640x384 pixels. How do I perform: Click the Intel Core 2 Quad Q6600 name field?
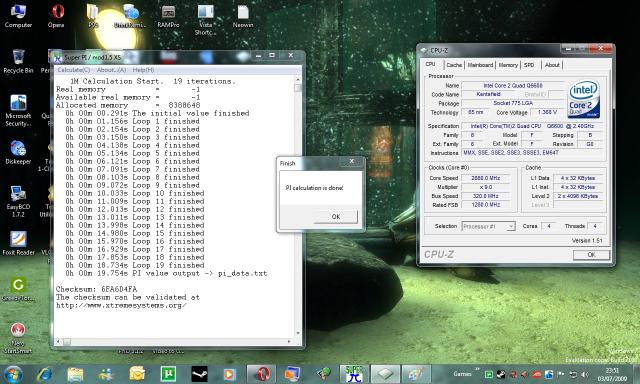[x=513, y=86]
